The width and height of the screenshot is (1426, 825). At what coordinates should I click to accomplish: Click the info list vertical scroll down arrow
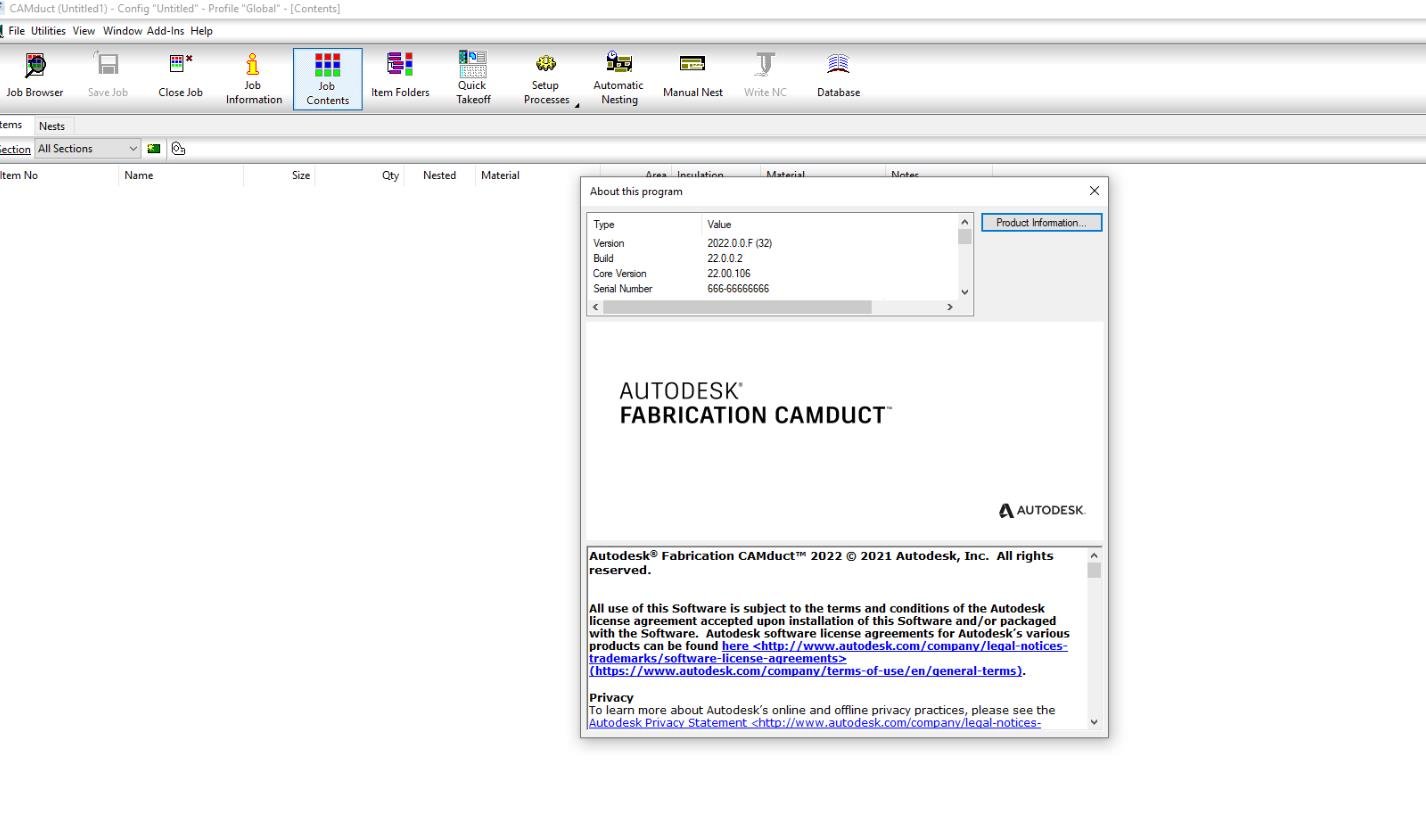[x=965, y=292]
